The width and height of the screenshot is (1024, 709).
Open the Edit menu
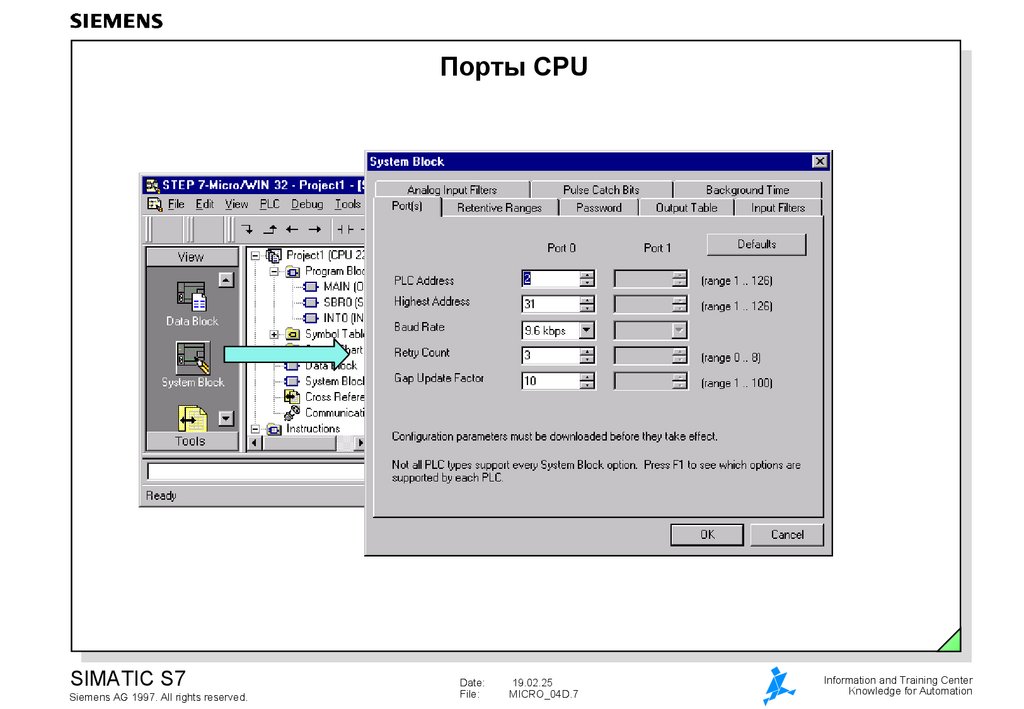point(204,204)
